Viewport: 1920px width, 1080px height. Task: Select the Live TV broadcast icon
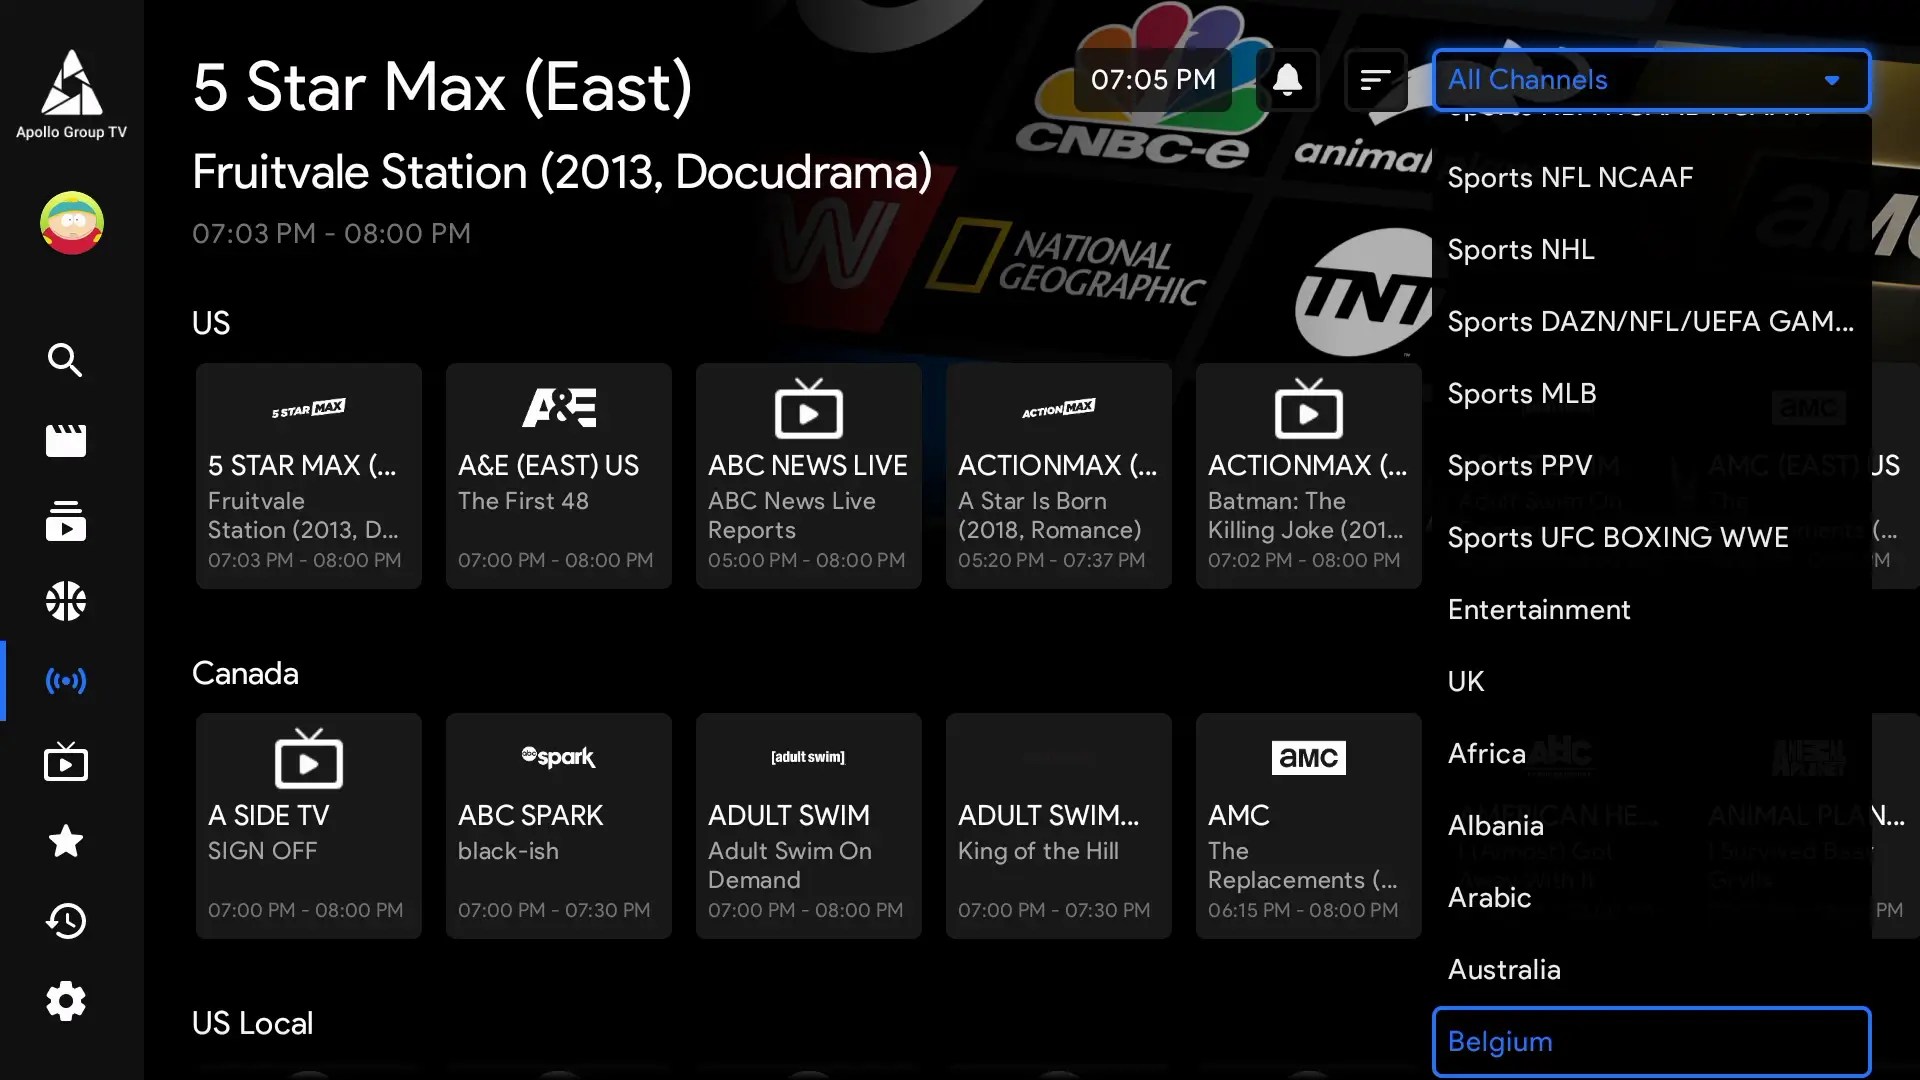(x=66, y=681)
